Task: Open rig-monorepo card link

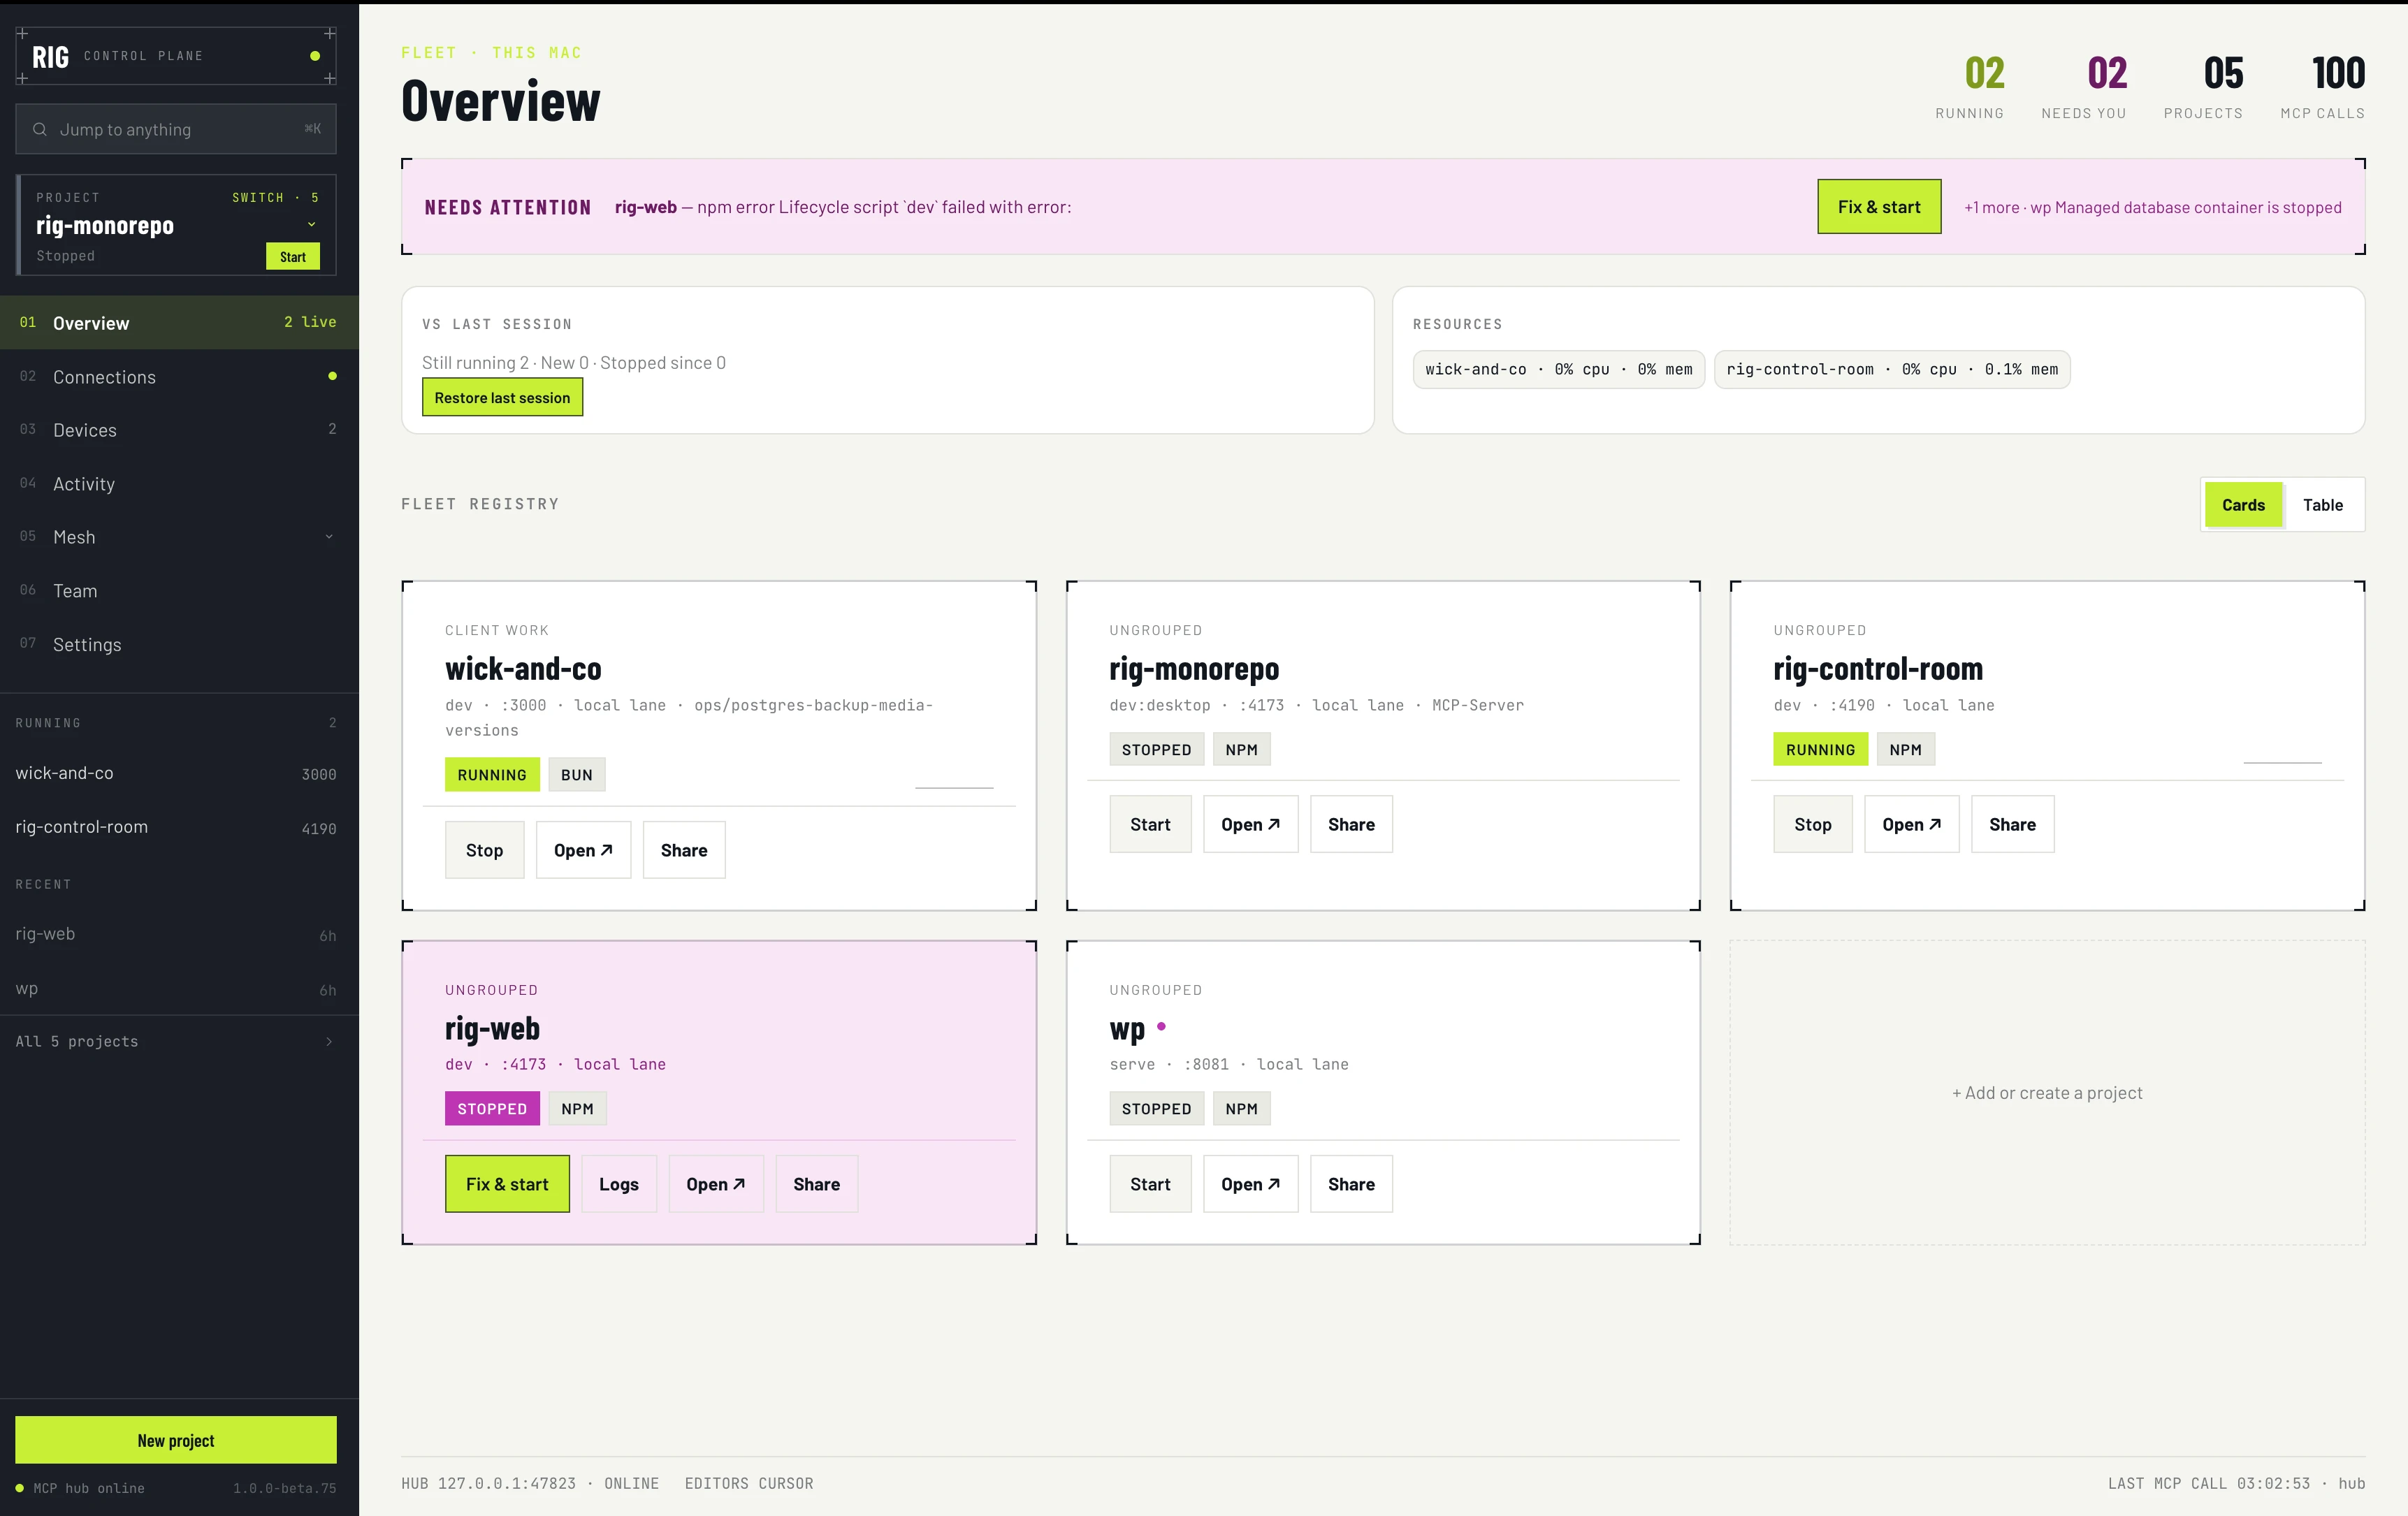Action: (1250, 824)
